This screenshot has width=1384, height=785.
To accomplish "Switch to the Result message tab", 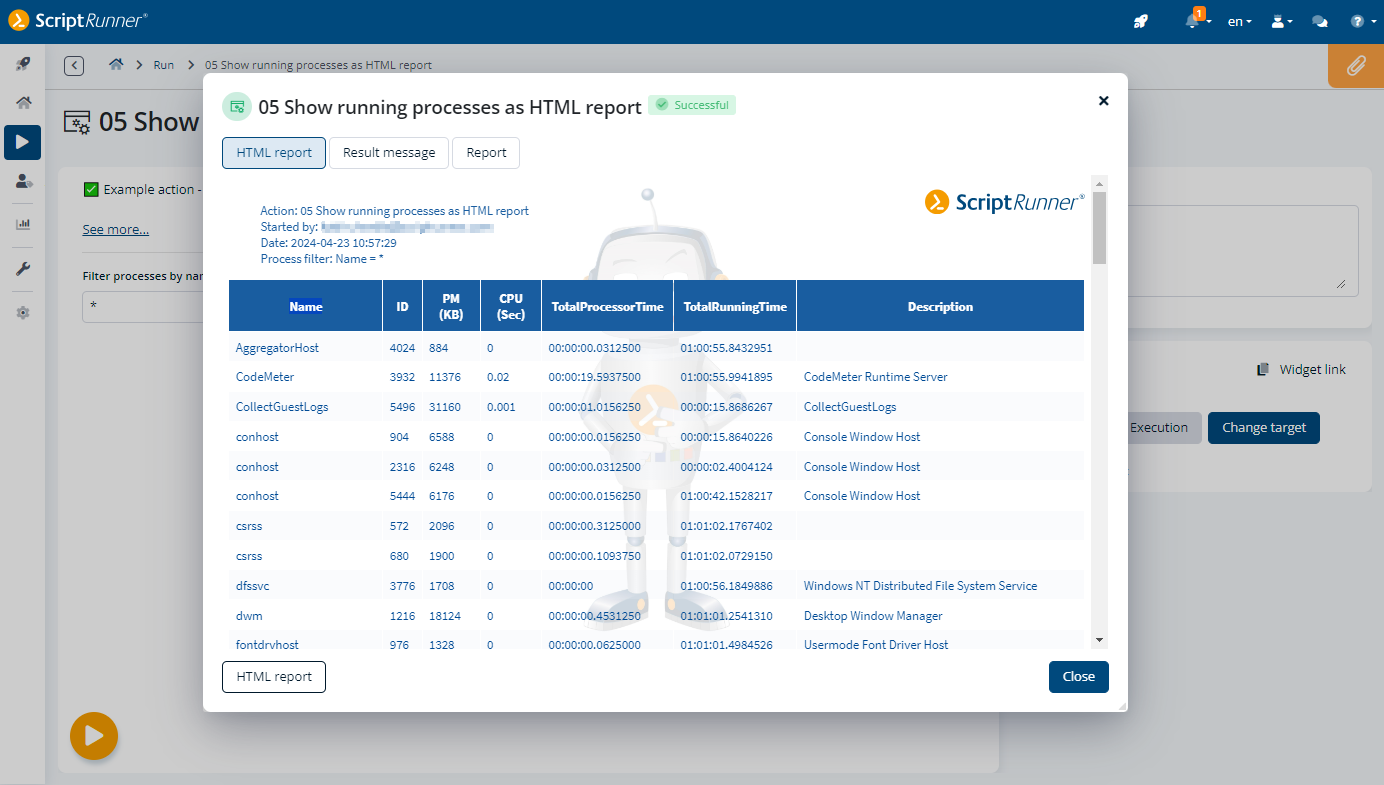I will (388, 153).
